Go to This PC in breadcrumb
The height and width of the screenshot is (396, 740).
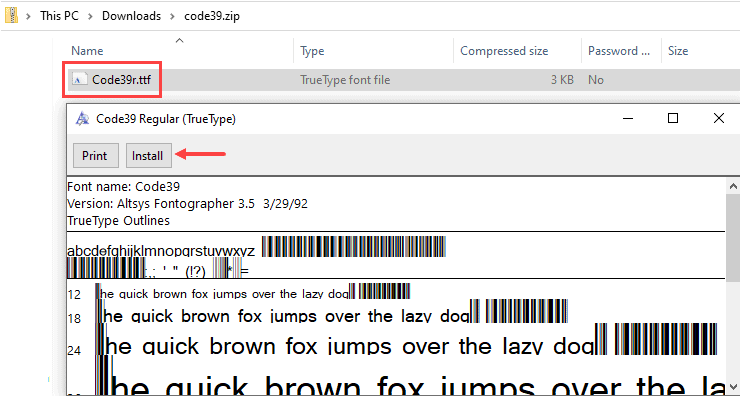tap(59, 16)
